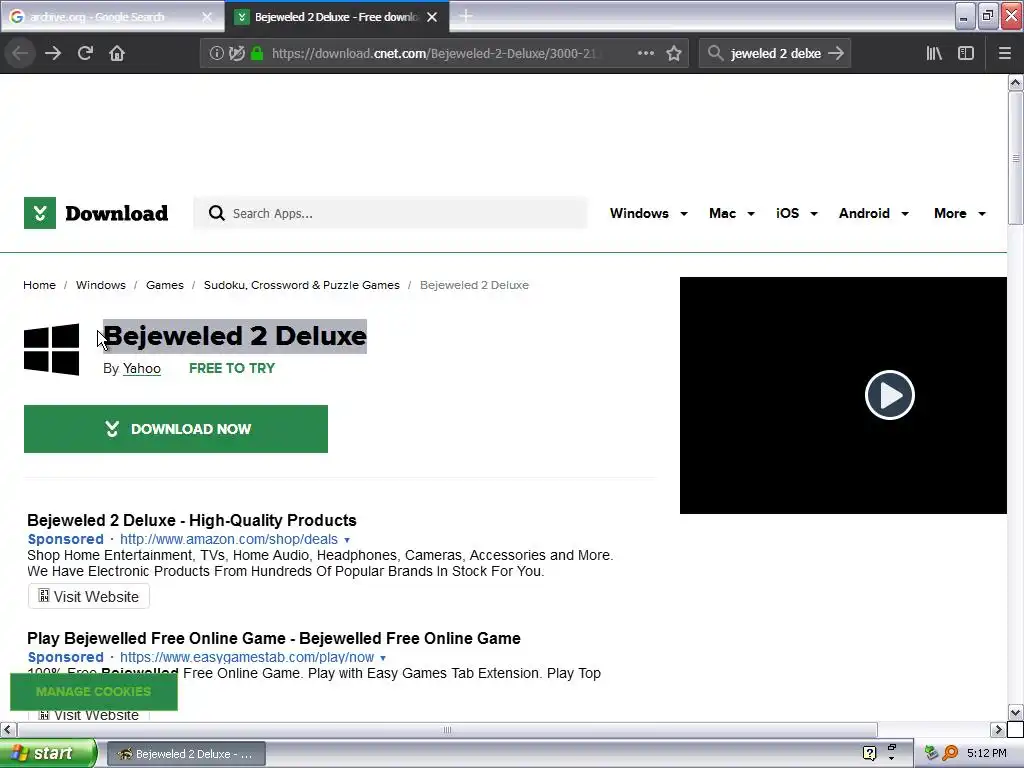The width and height of the screenshot is (1024, 768).
Task: Click the vertical scrollbar down arrow
Action: pos(1015,712)
